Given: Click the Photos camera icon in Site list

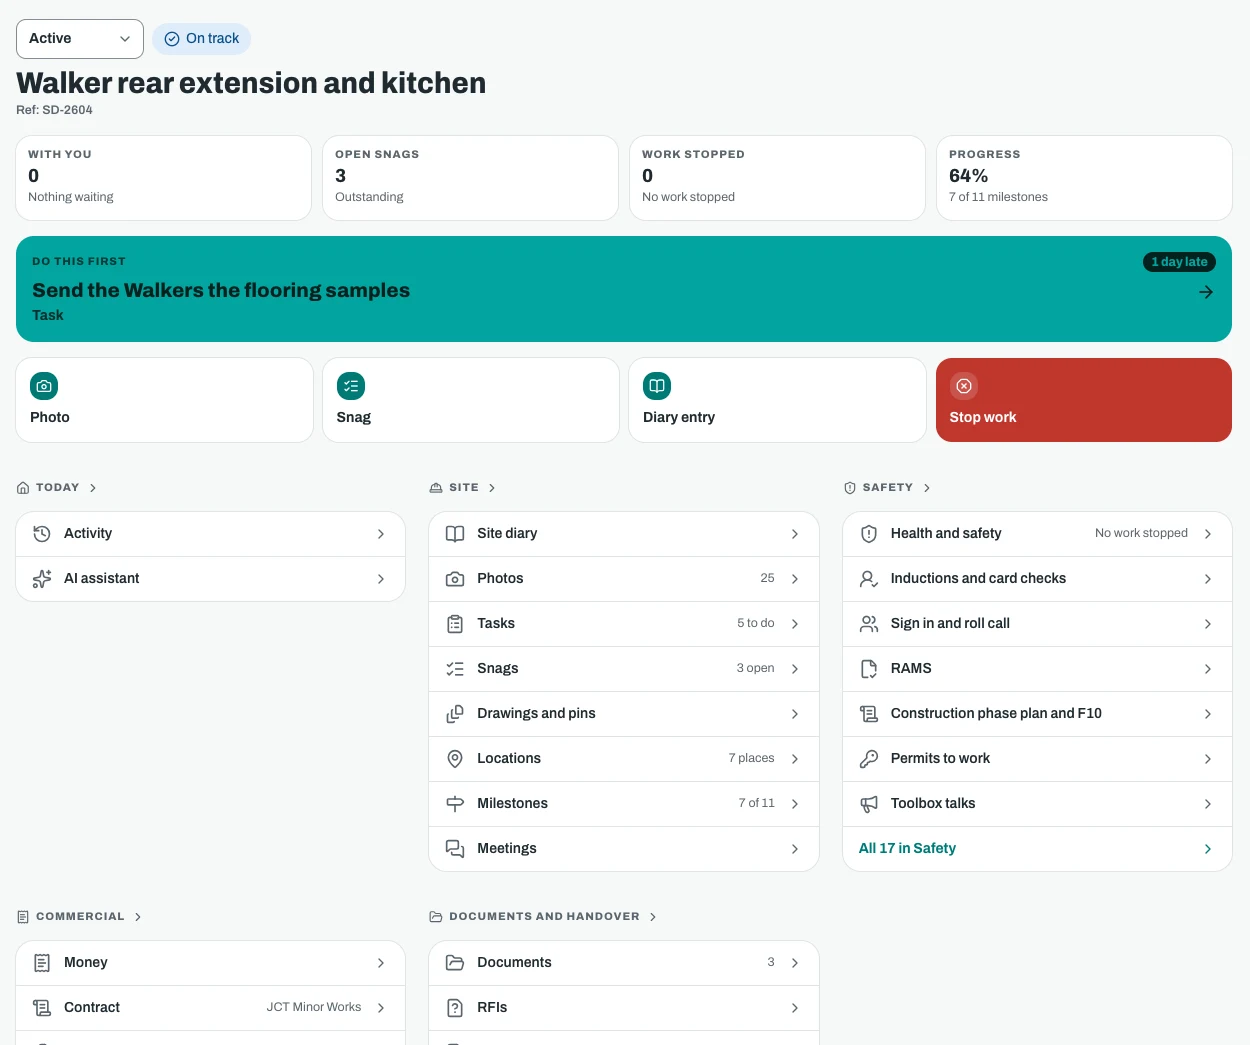Looking at the screenshot, I should (455, 579).
